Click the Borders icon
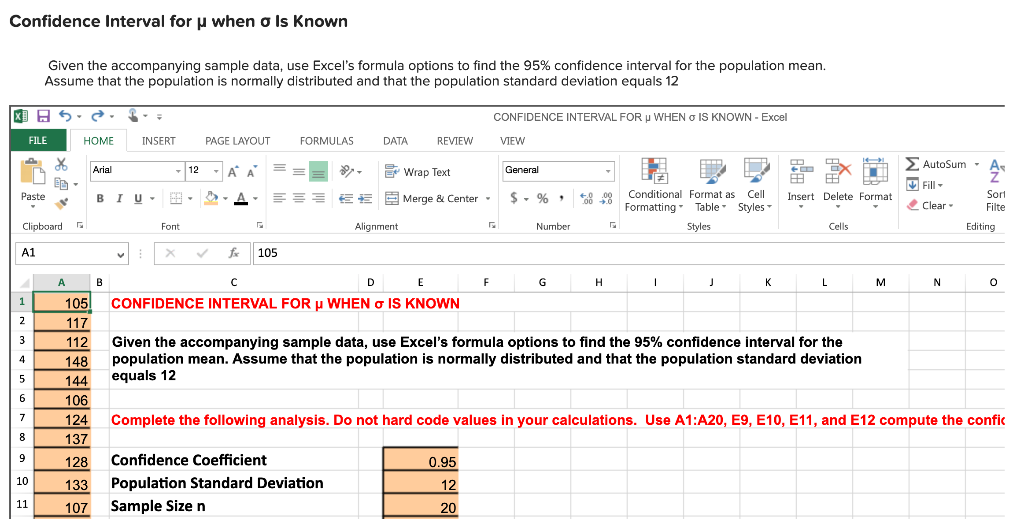The width and height of the screenshot is (1024, 520). click(176, 198)
